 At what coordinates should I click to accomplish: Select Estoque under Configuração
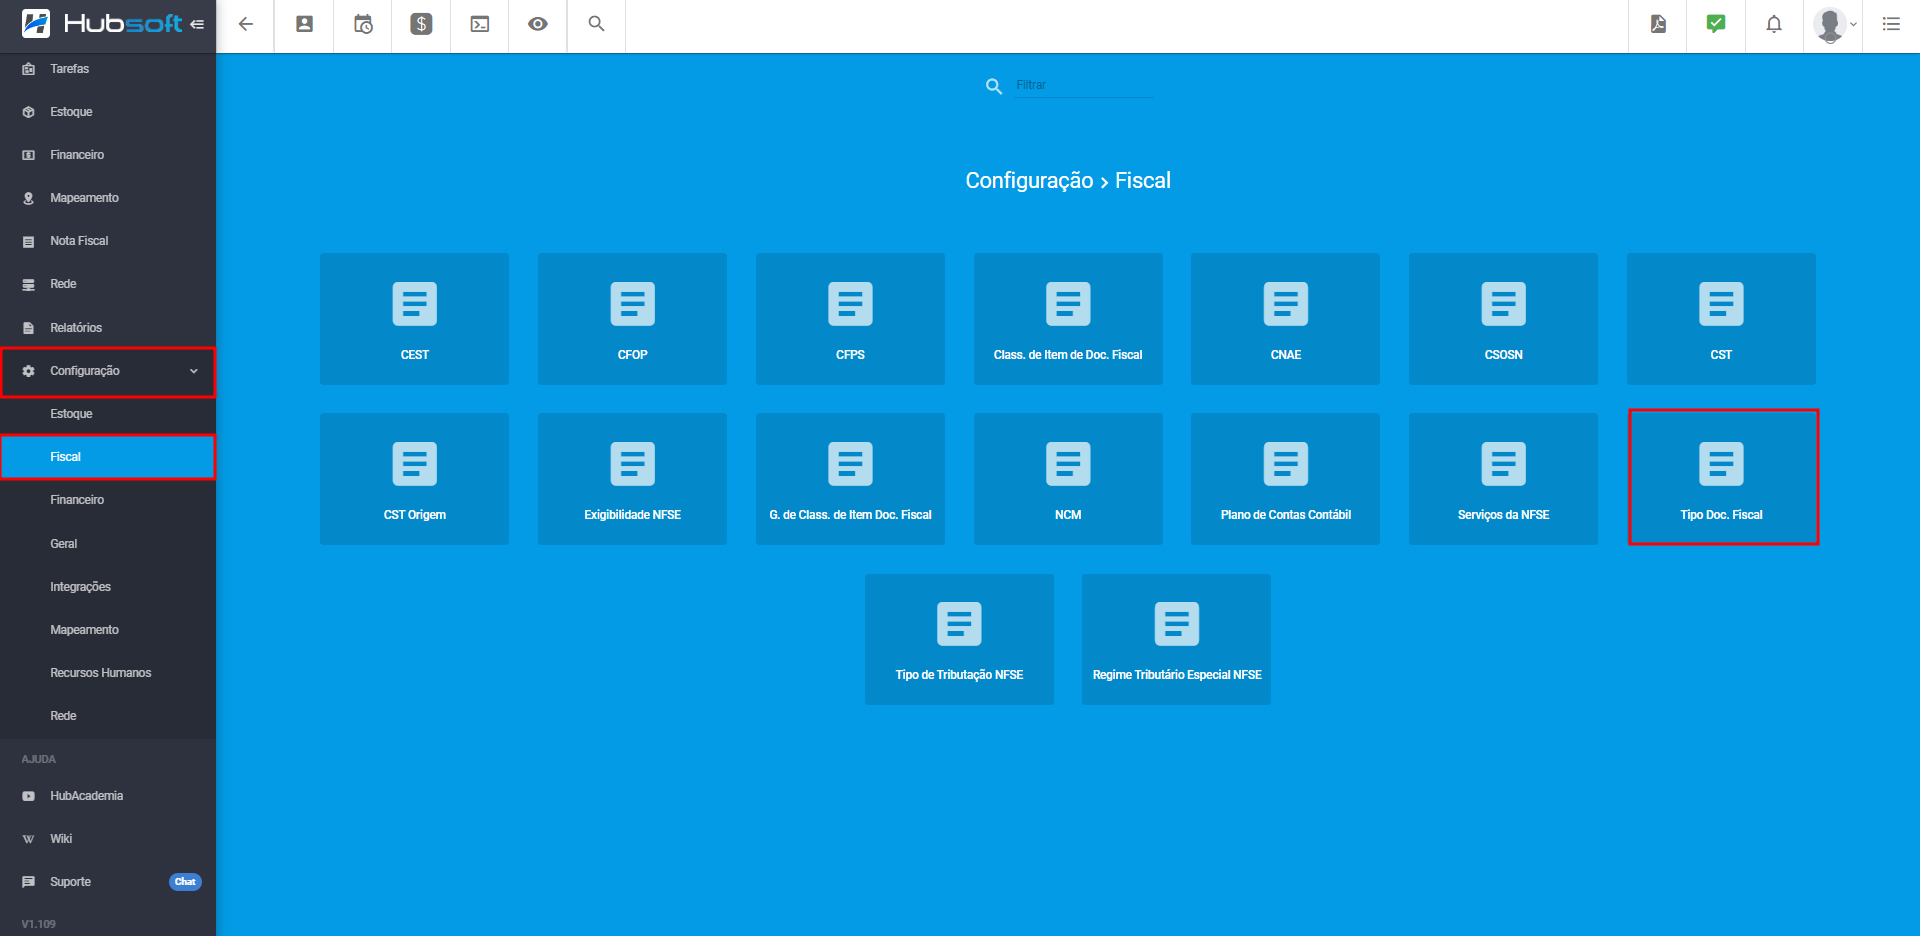click(108, 414)
